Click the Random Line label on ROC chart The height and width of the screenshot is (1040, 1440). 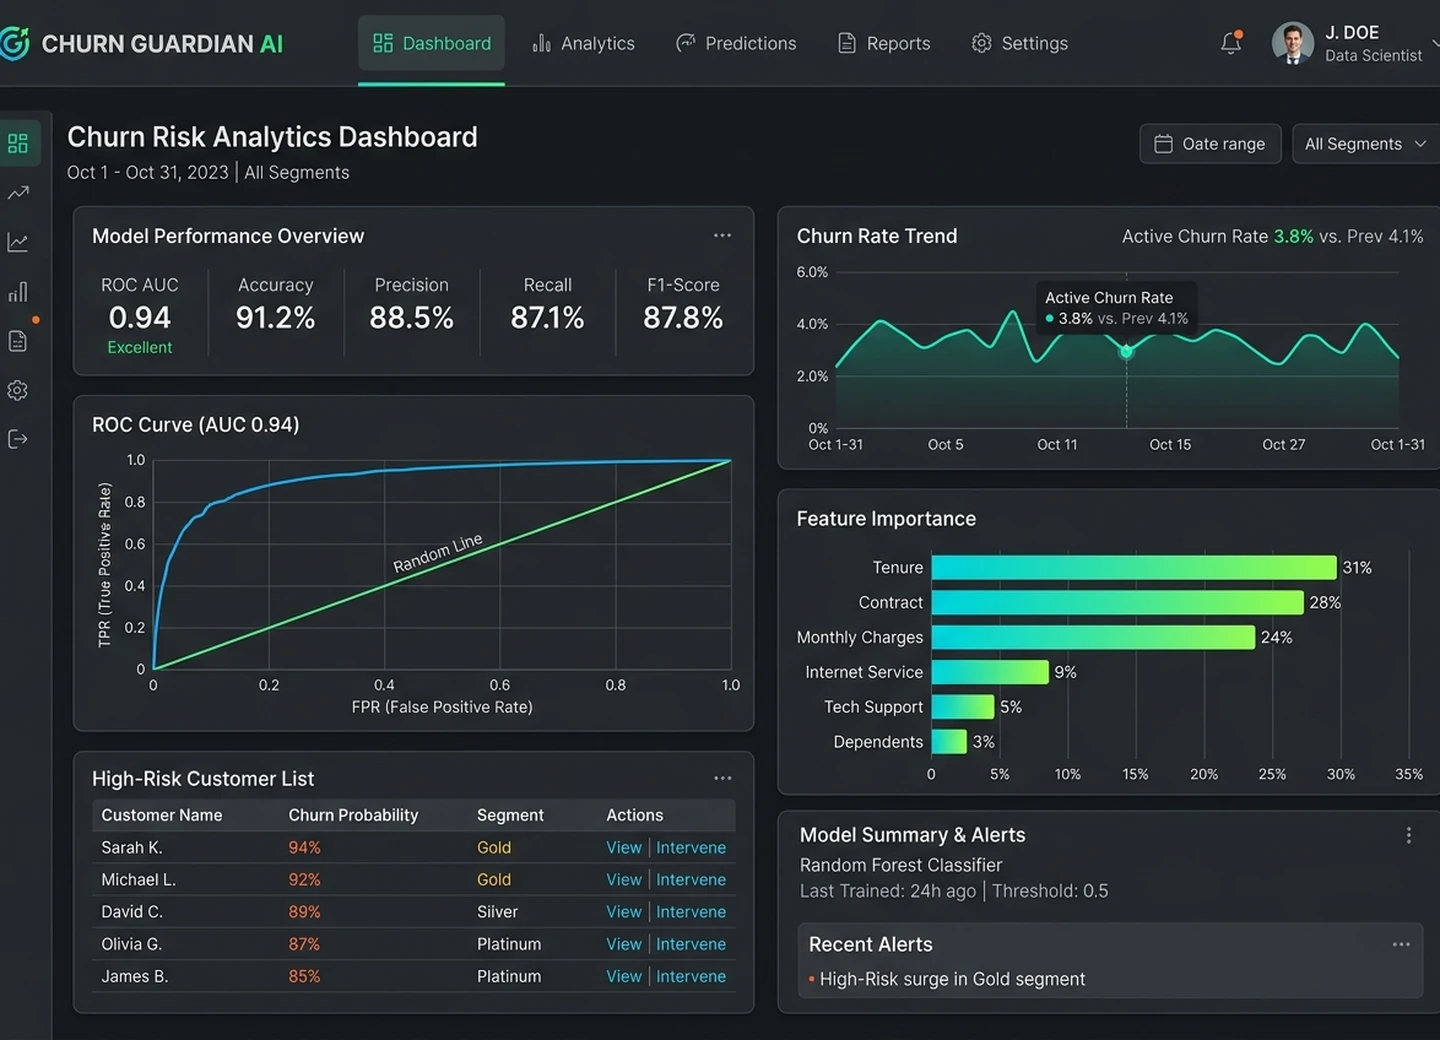tap(438, 553)
